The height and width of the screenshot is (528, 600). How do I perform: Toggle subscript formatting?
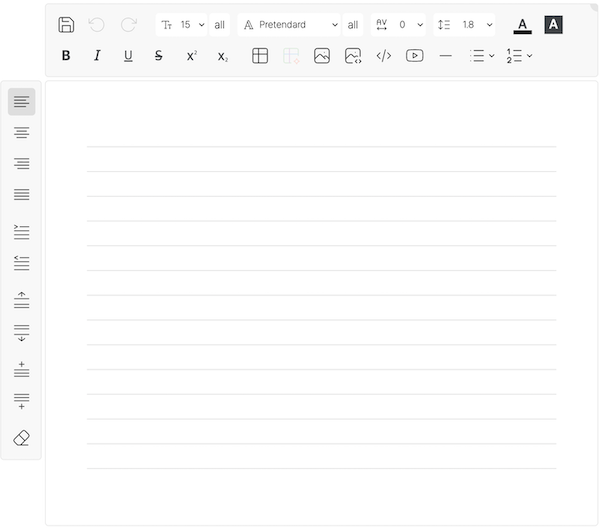click(x=222, y=56)
